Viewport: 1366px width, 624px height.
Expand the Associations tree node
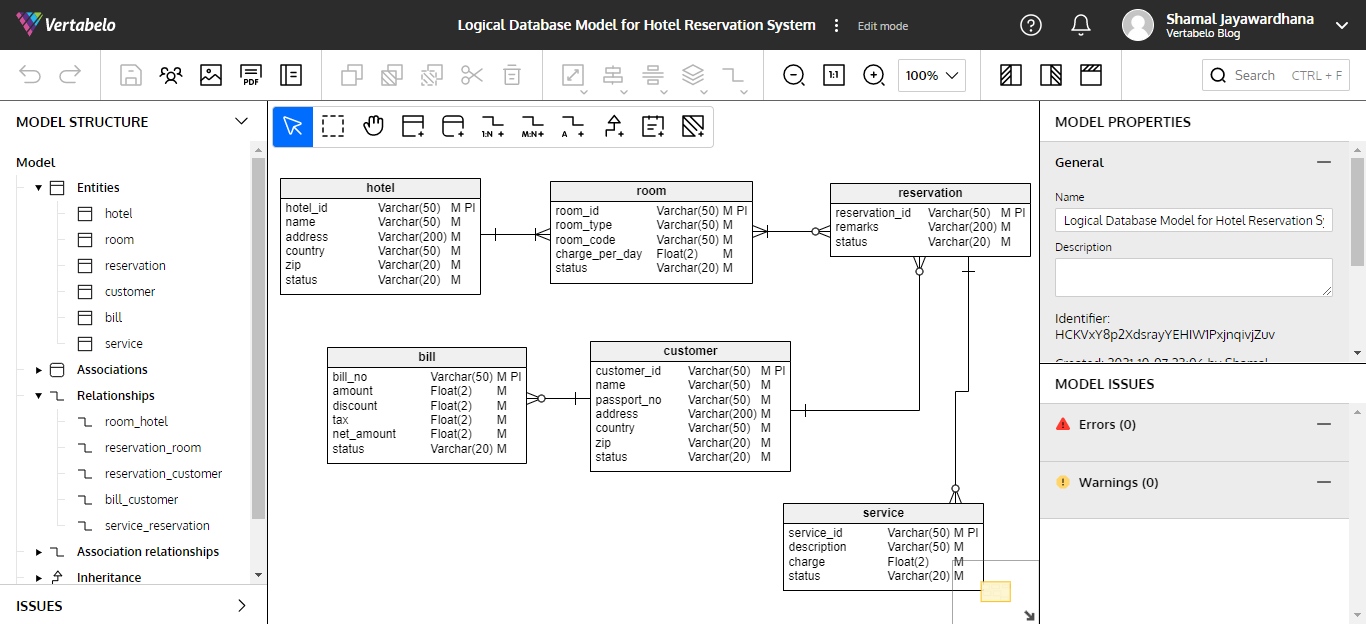[x=39, y=370]
